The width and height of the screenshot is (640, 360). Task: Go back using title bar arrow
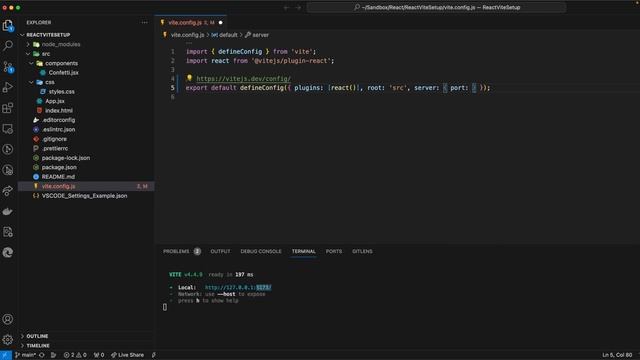pos(287,7)
